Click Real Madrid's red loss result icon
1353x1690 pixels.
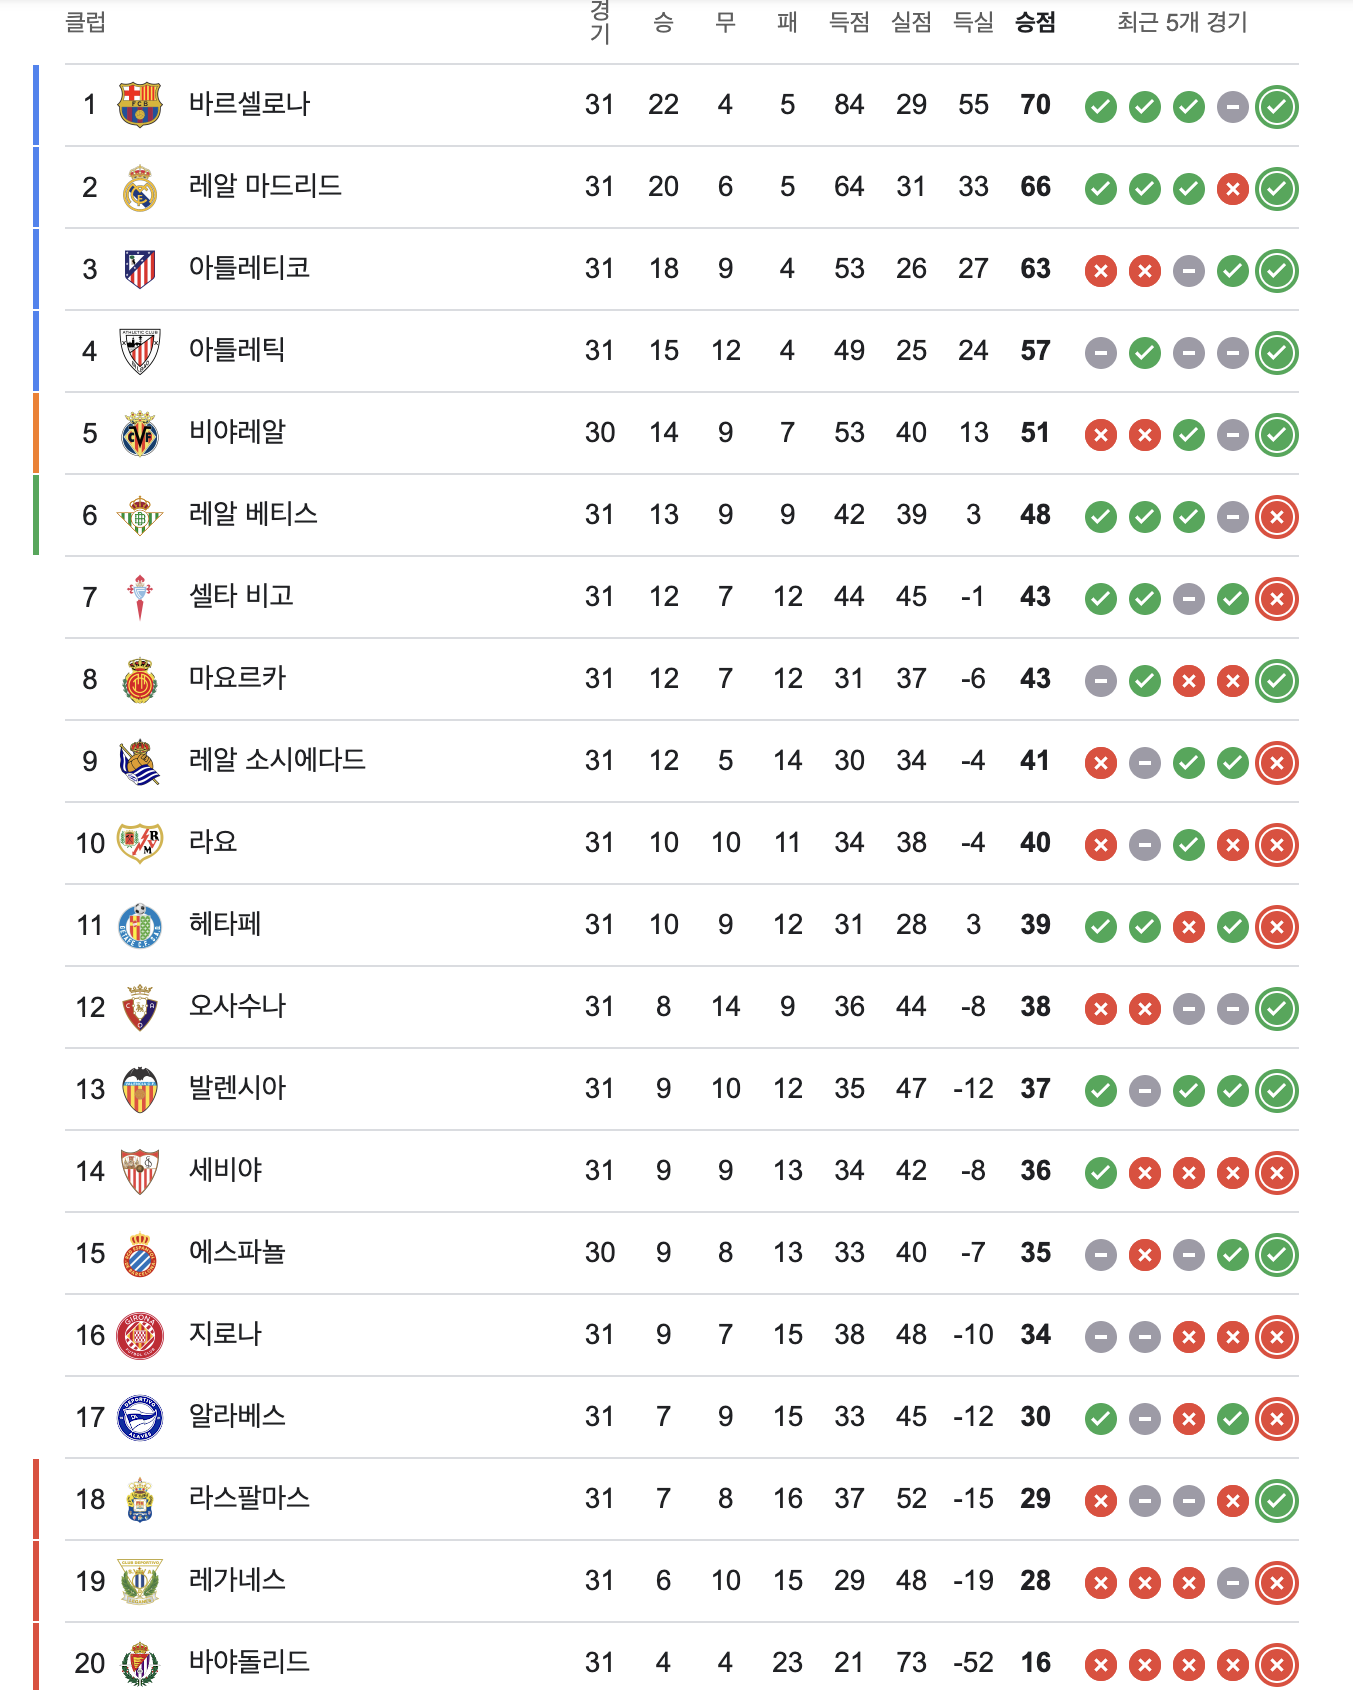pyautogui.click(x=1233, y=188)
